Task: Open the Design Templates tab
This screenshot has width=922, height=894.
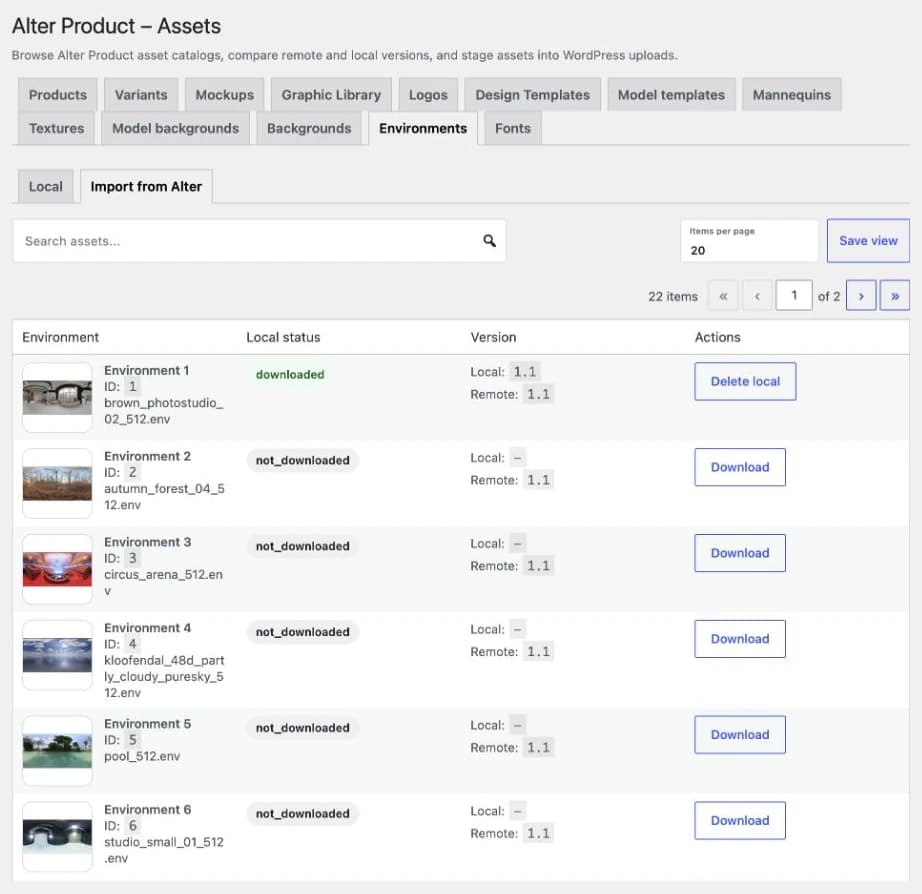Action: coord(533,95)
